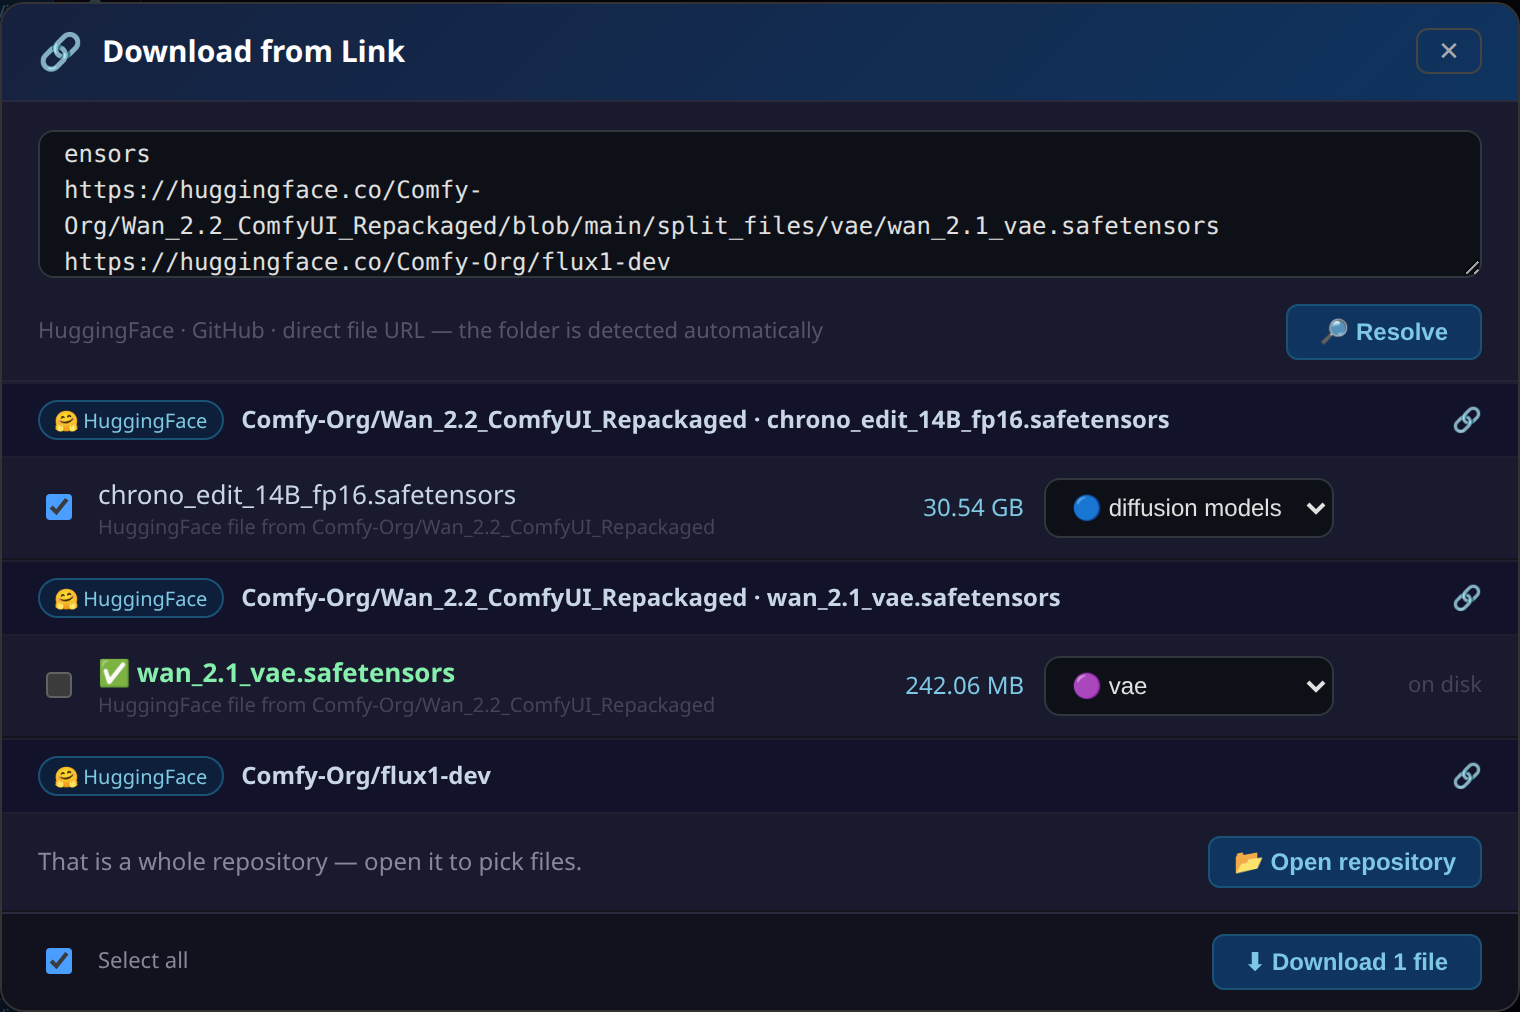
Task: Click HuggingFace badge for Comfy-Org/flux1-dev
Action: 131,776
